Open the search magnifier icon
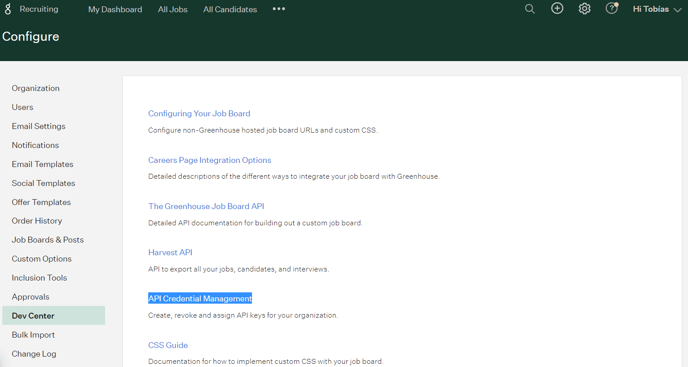 (x=530, y=9)
